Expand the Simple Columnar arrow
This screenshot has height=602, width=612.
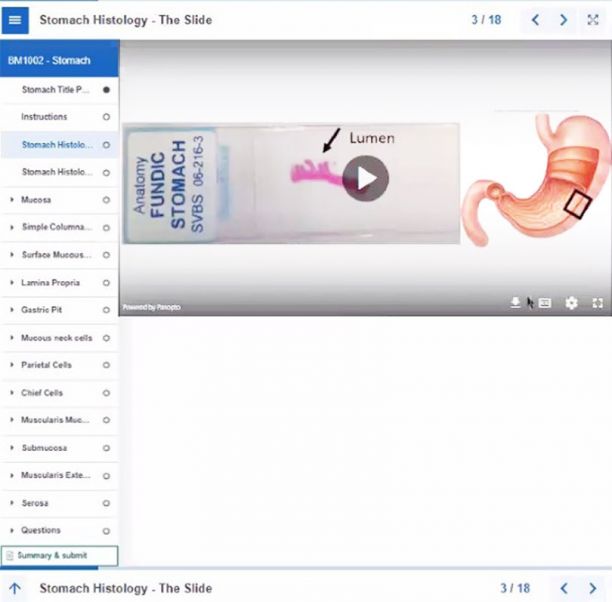(12, 227)
